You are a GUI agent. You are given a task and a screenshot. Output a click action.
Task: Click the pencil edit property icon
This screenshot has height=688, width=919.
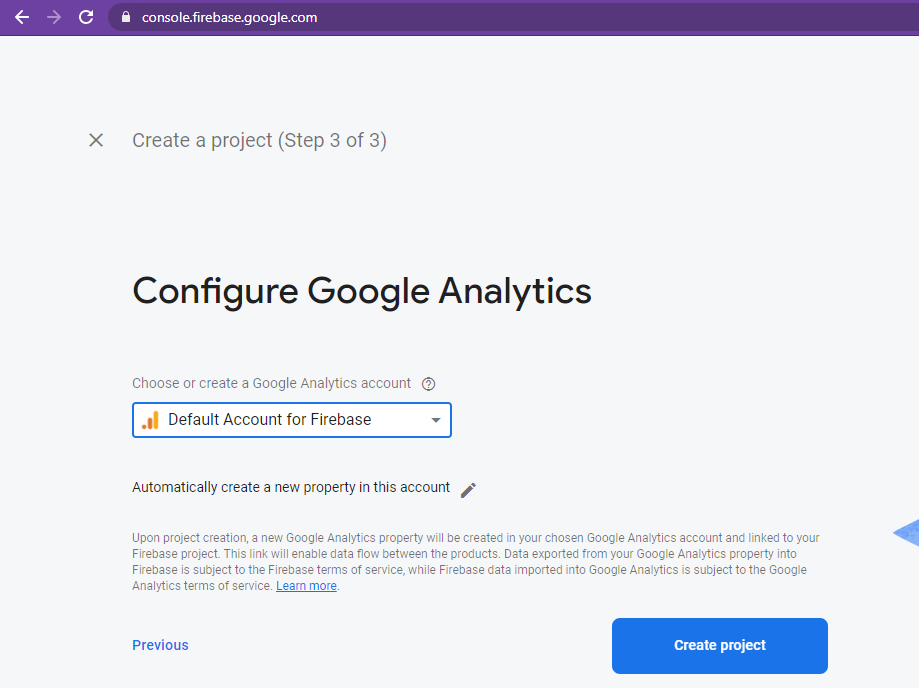[468, 489]
